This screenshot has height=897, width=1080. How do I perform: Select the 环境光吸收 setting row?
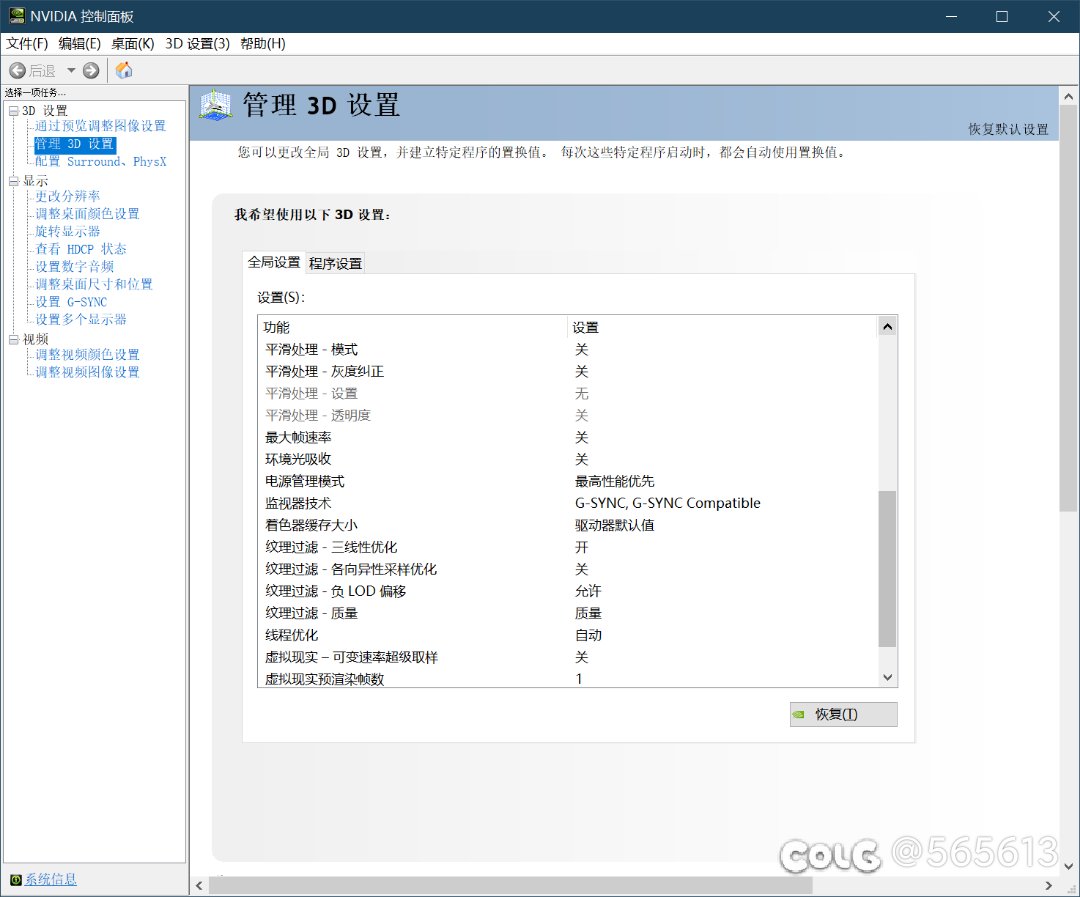[568, 460]
